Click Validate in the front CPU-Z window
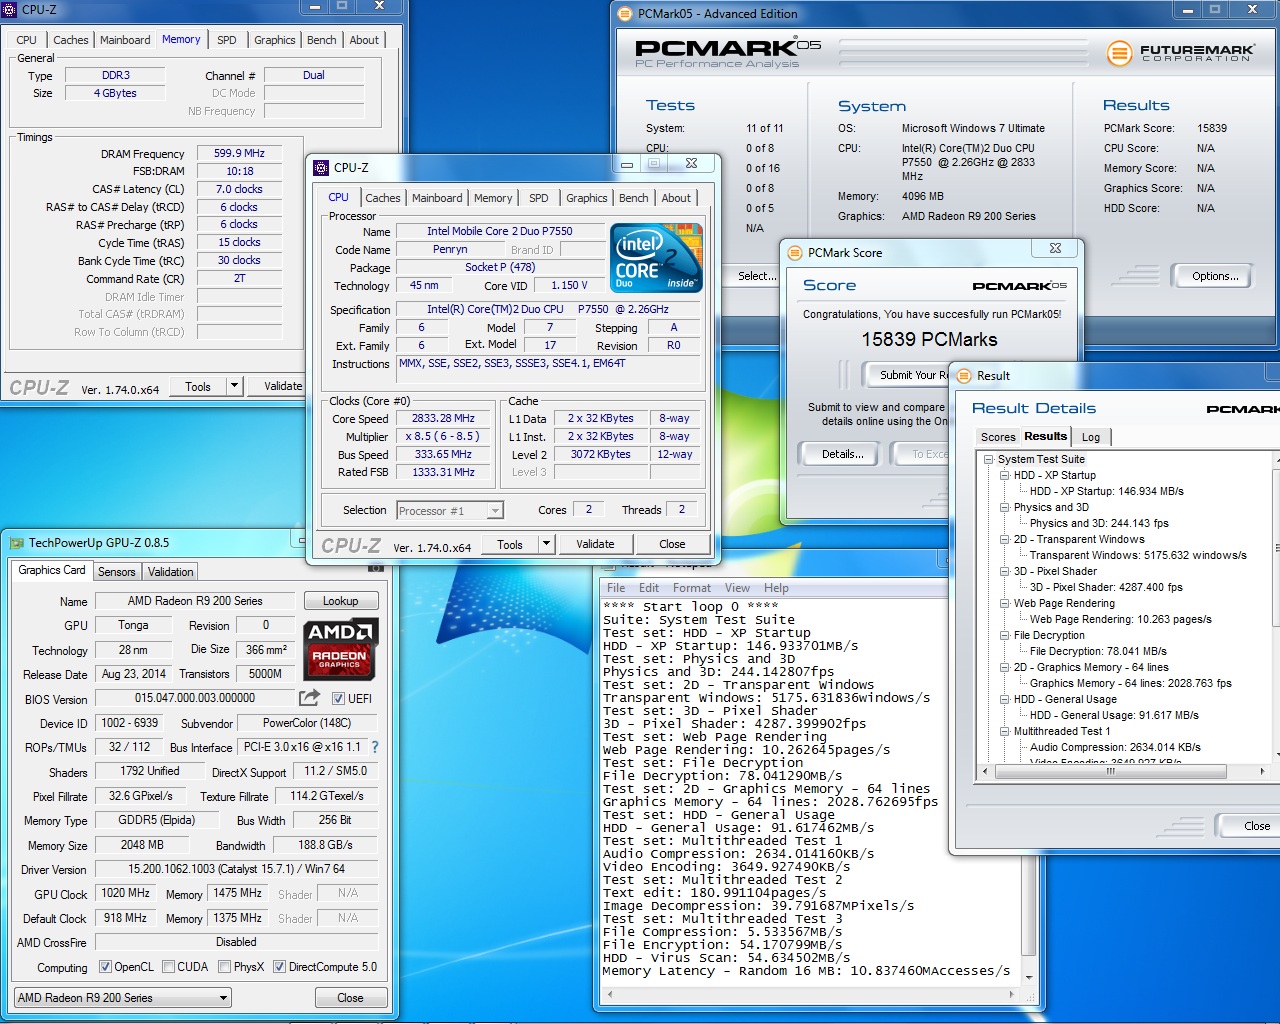1280x1024 pixels. coord(595,544)
